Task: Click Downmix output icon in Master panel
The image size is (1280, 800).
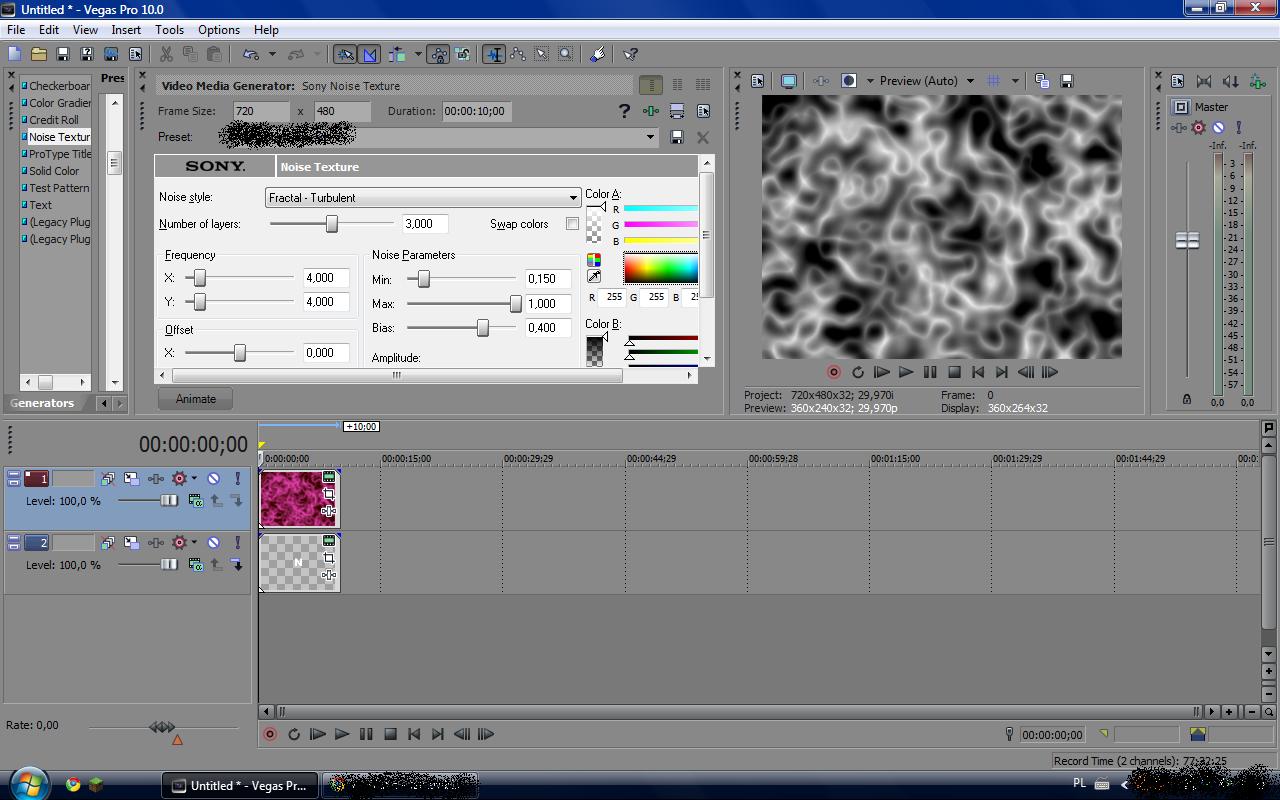Action: pos(1204,81)
